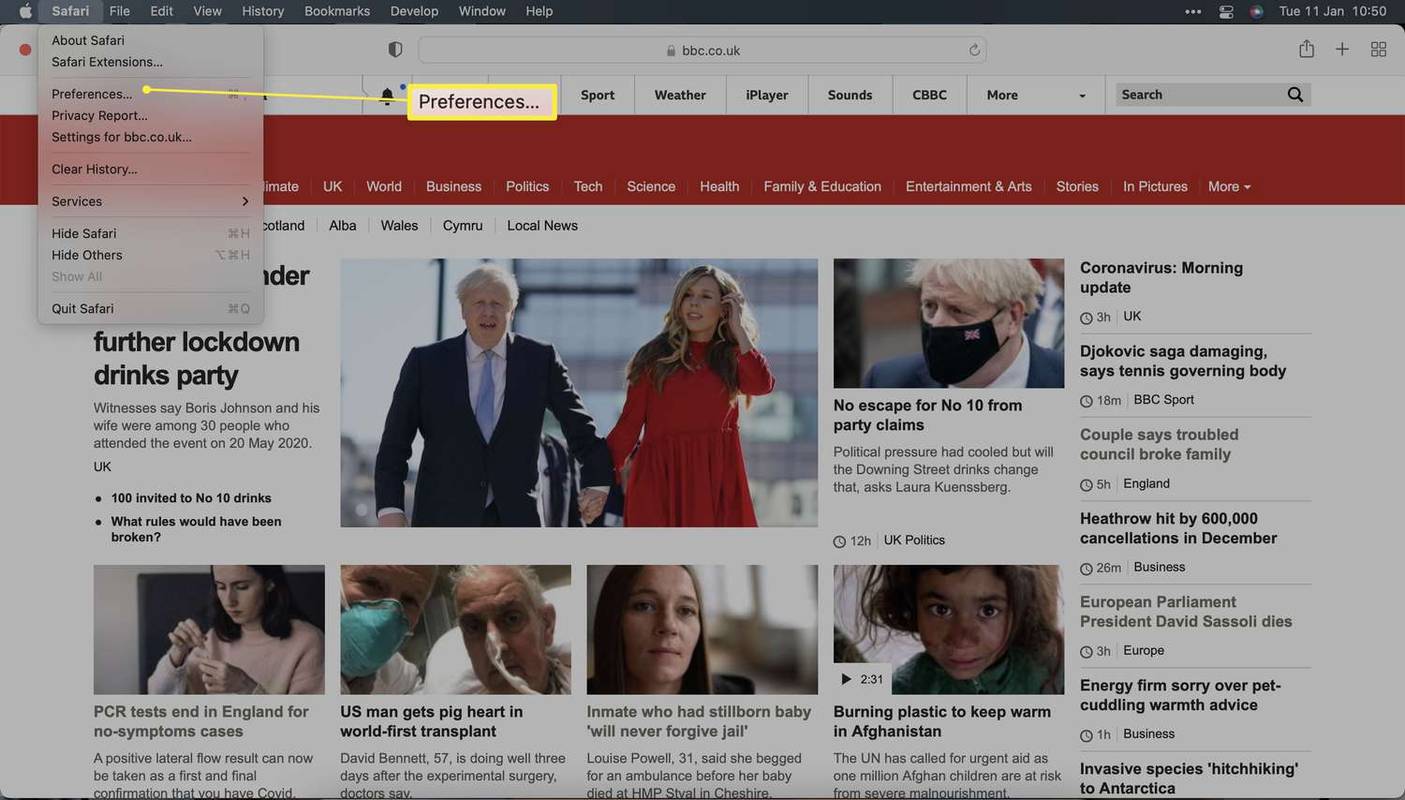Viewport: 1405px width, 800px height.
Task: Open the CBBC link
Action: [x=929, y=95]
